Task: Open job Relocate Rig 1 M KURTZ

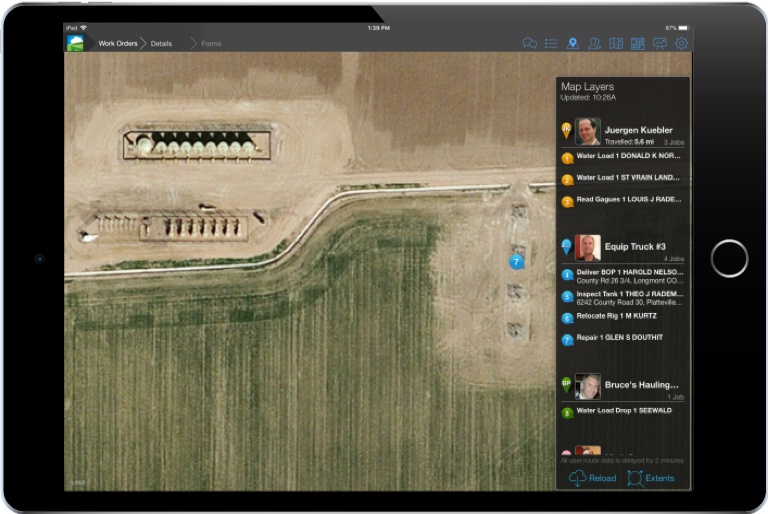Action: tap(617, 316)
